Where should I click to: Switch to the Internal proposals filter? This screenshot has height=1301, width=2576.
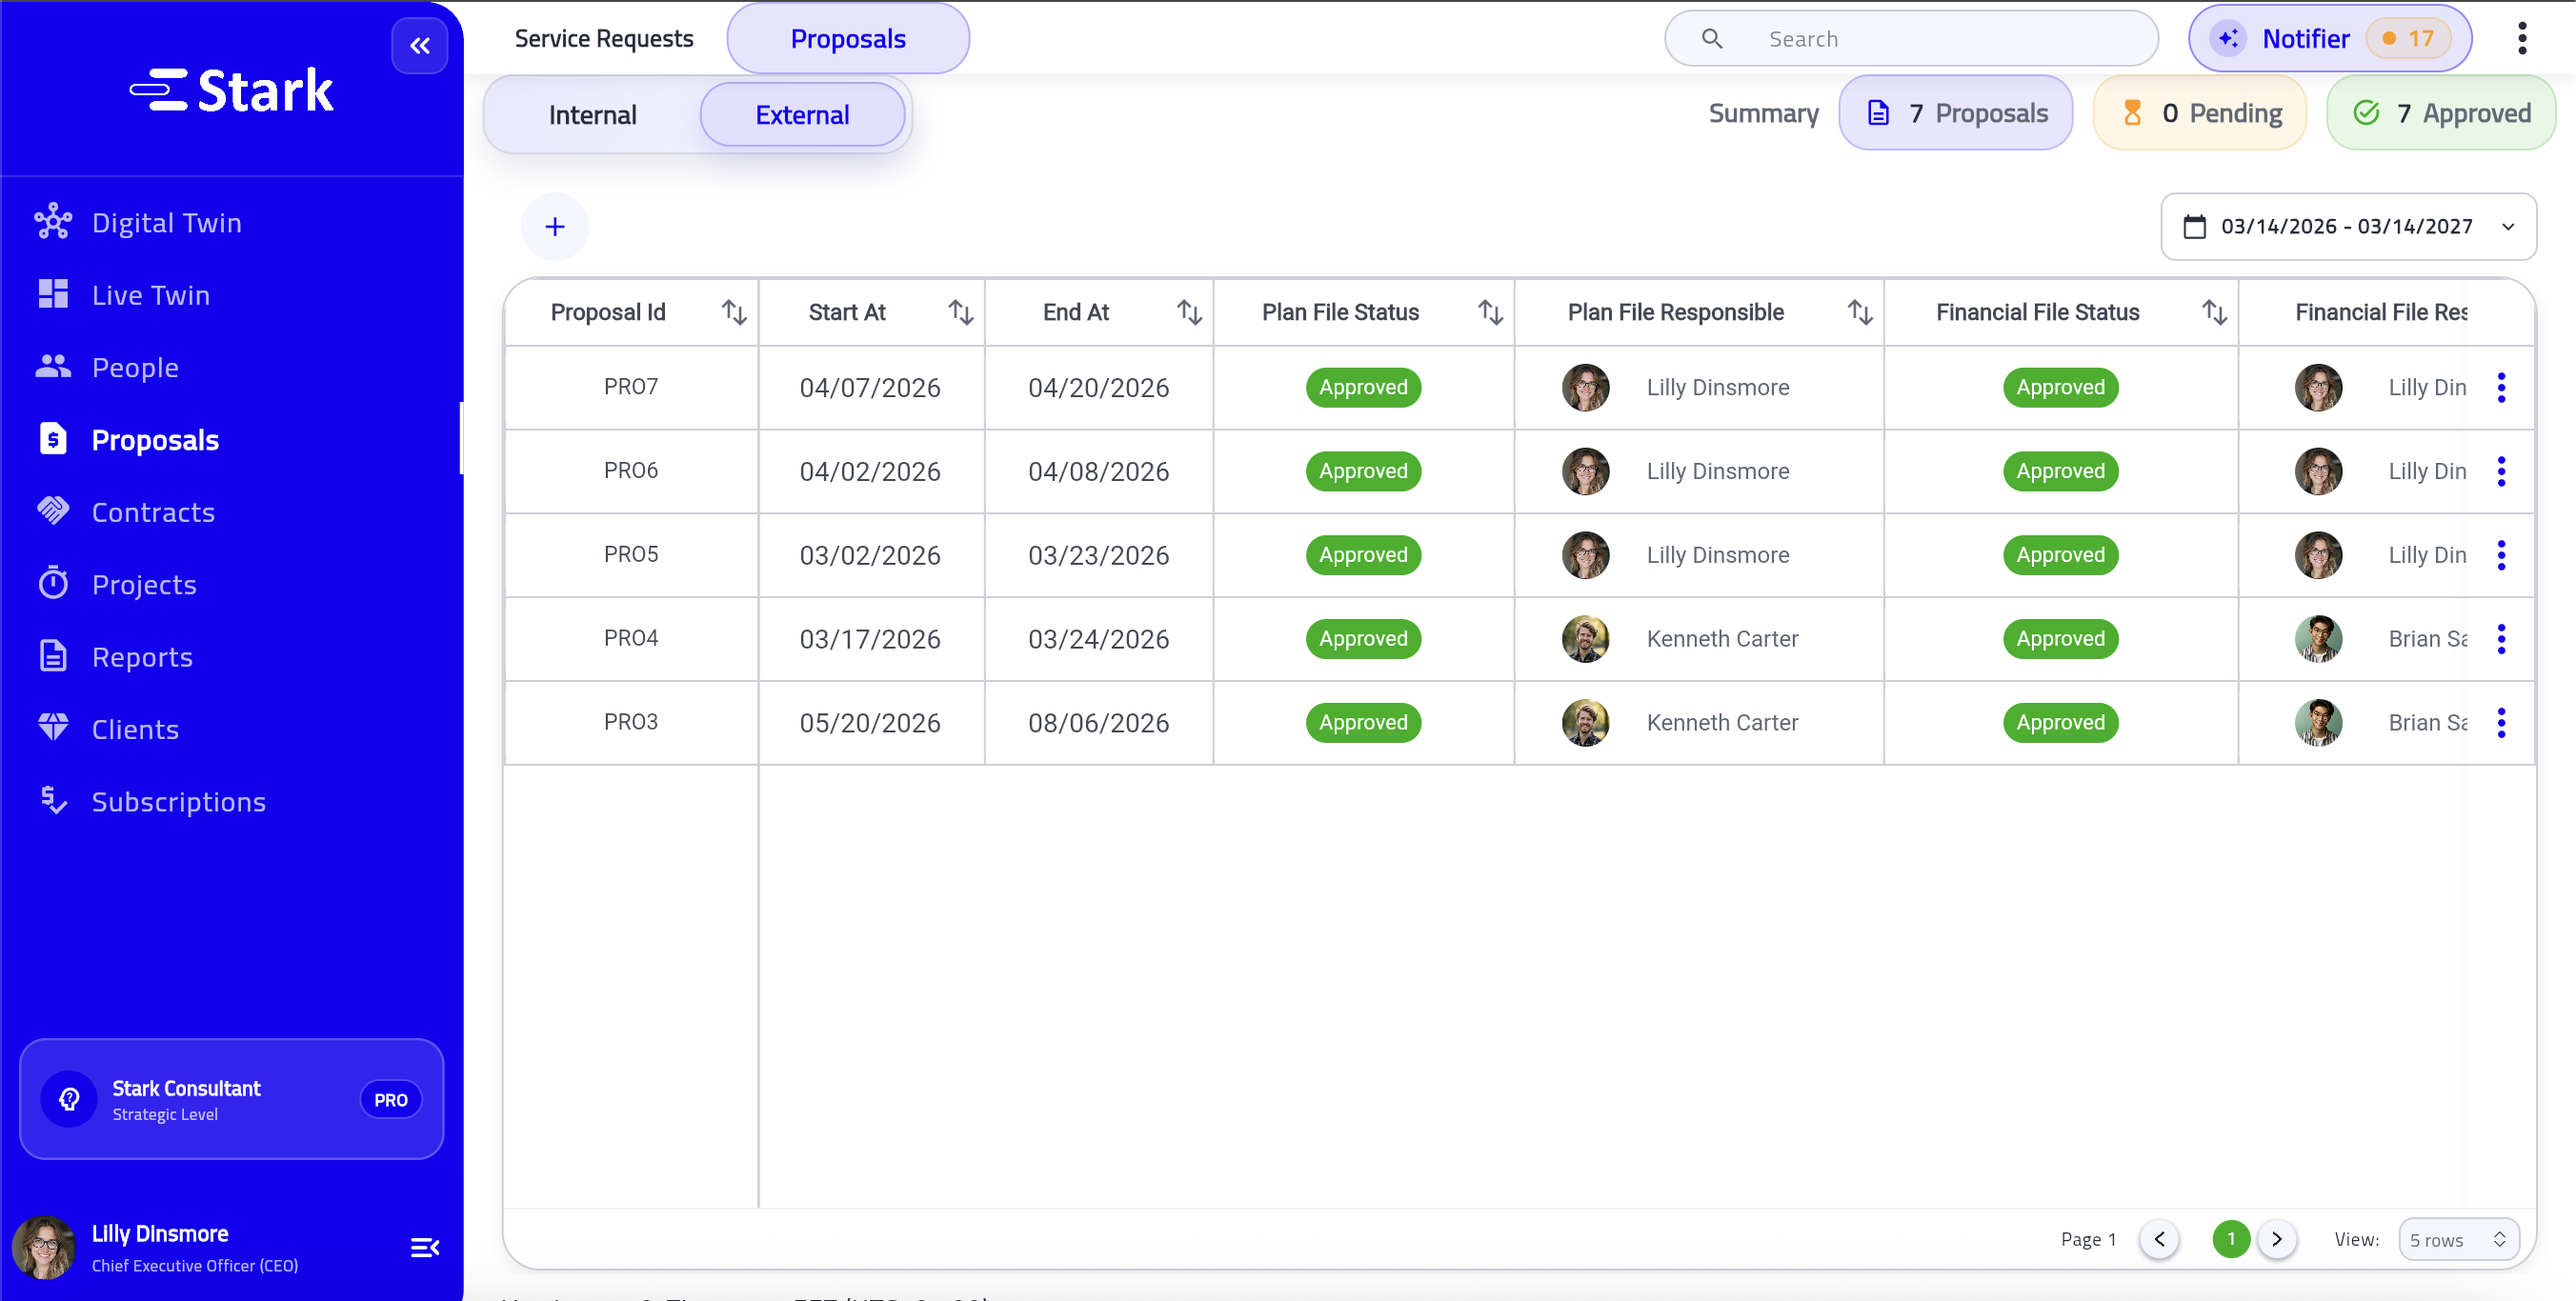point(592,114)
